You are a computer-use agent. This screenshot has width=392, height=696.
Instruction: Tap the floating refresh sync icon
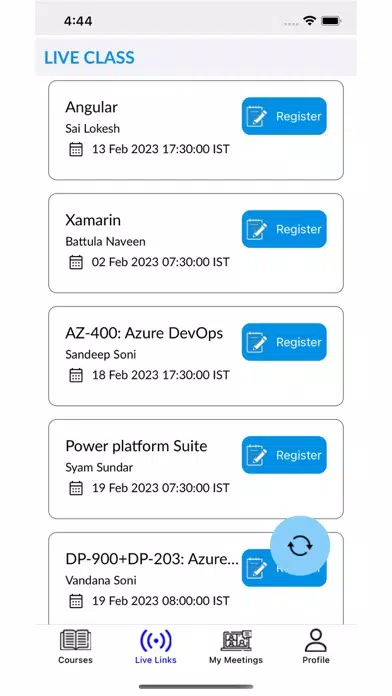(x=300, y=546)
